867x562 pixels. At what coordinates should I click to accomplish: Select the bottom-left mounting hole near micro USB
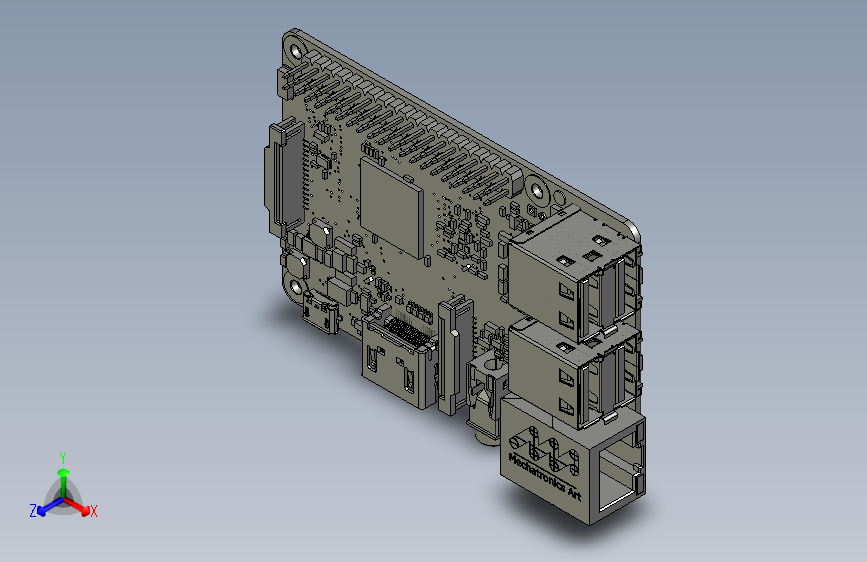click(295, 287)
